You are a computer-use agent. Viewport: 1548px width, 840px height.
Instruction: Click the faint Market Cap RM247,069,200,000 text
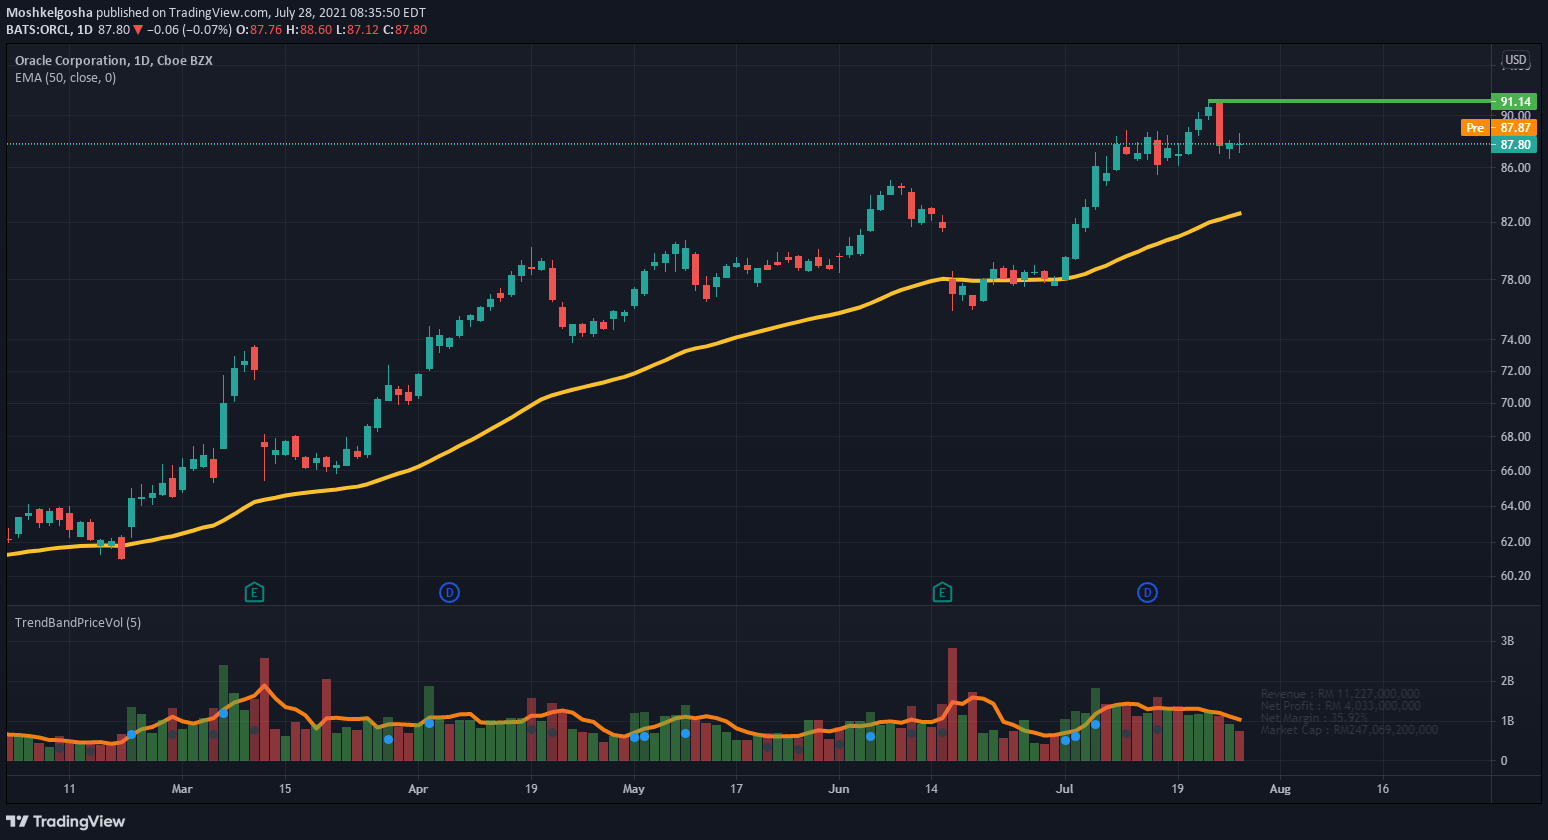click(x=1349, y=730)
